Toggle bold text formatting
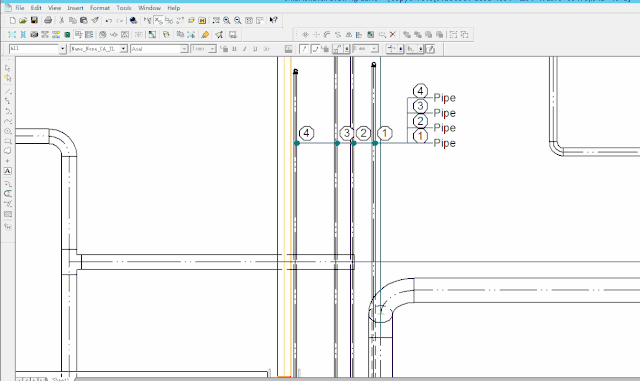 point(234,49)
